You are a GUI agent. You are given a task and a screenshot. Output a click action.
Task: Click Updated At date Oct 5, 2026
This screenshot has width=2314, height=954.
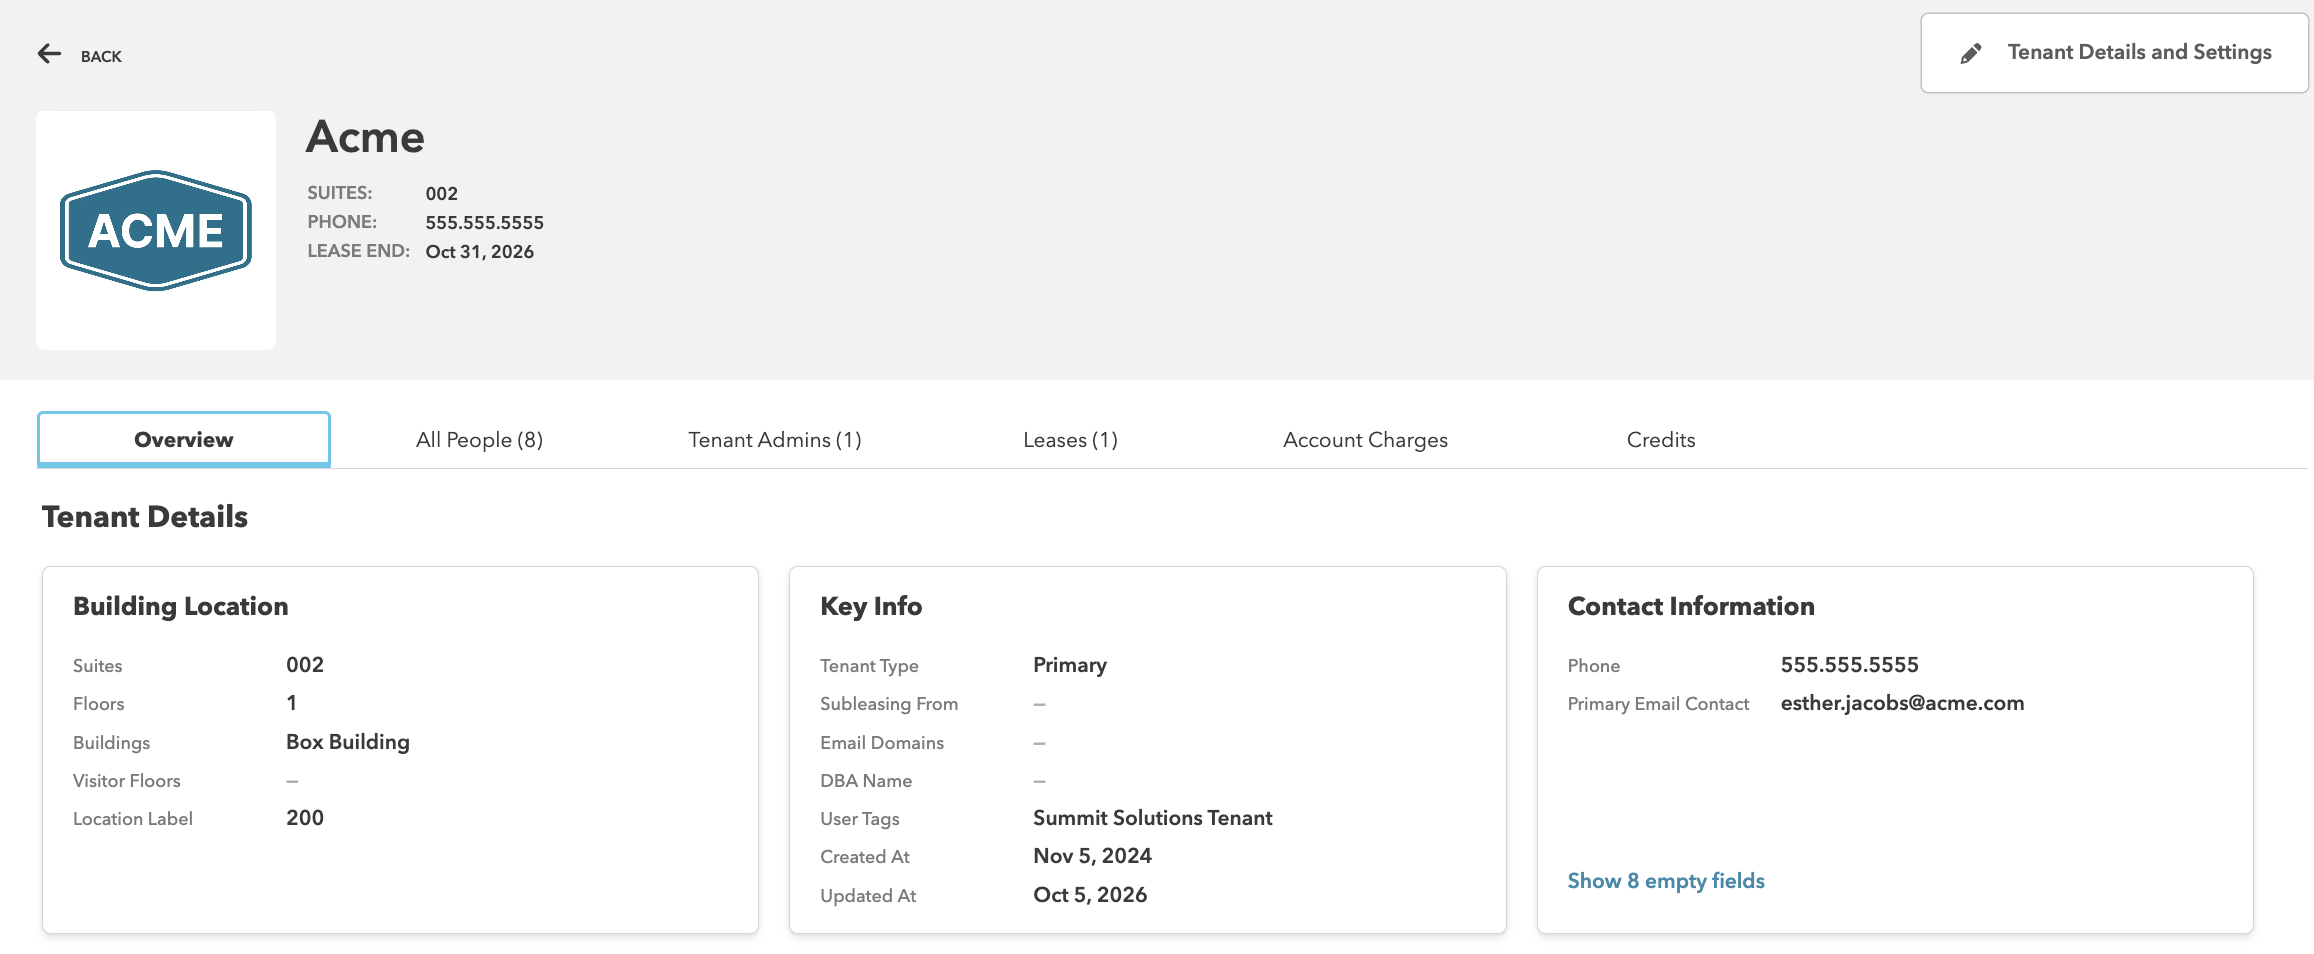(1090, 895)
